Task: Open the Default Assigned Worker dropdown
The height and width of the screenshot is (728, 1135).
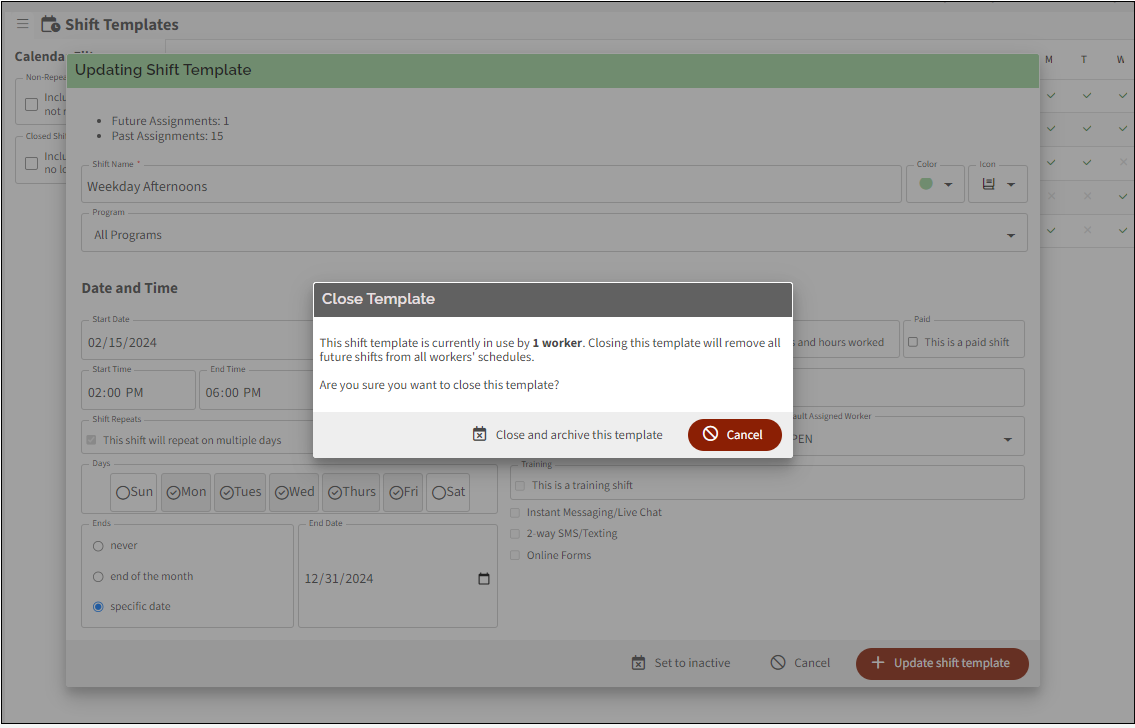Action: (x=1007, y=440)
